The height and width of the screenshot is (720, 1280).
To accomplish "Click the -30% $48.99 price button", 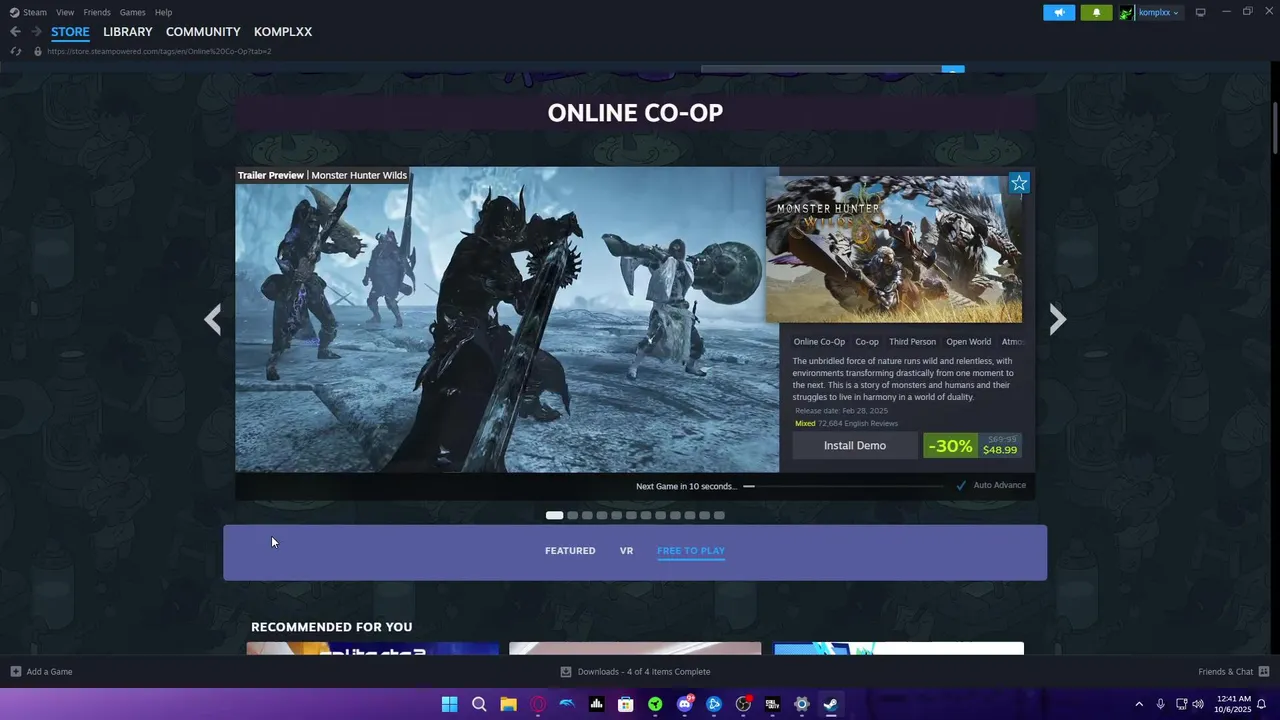I will [973, 446].
